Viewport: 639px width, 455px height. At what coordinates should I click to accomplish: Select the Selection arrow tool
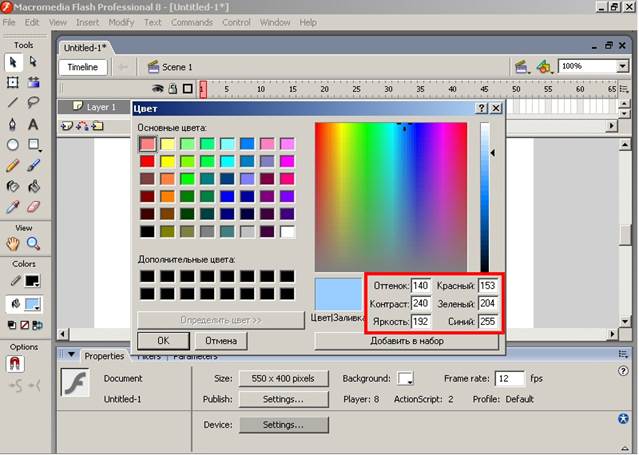(13, 62)
